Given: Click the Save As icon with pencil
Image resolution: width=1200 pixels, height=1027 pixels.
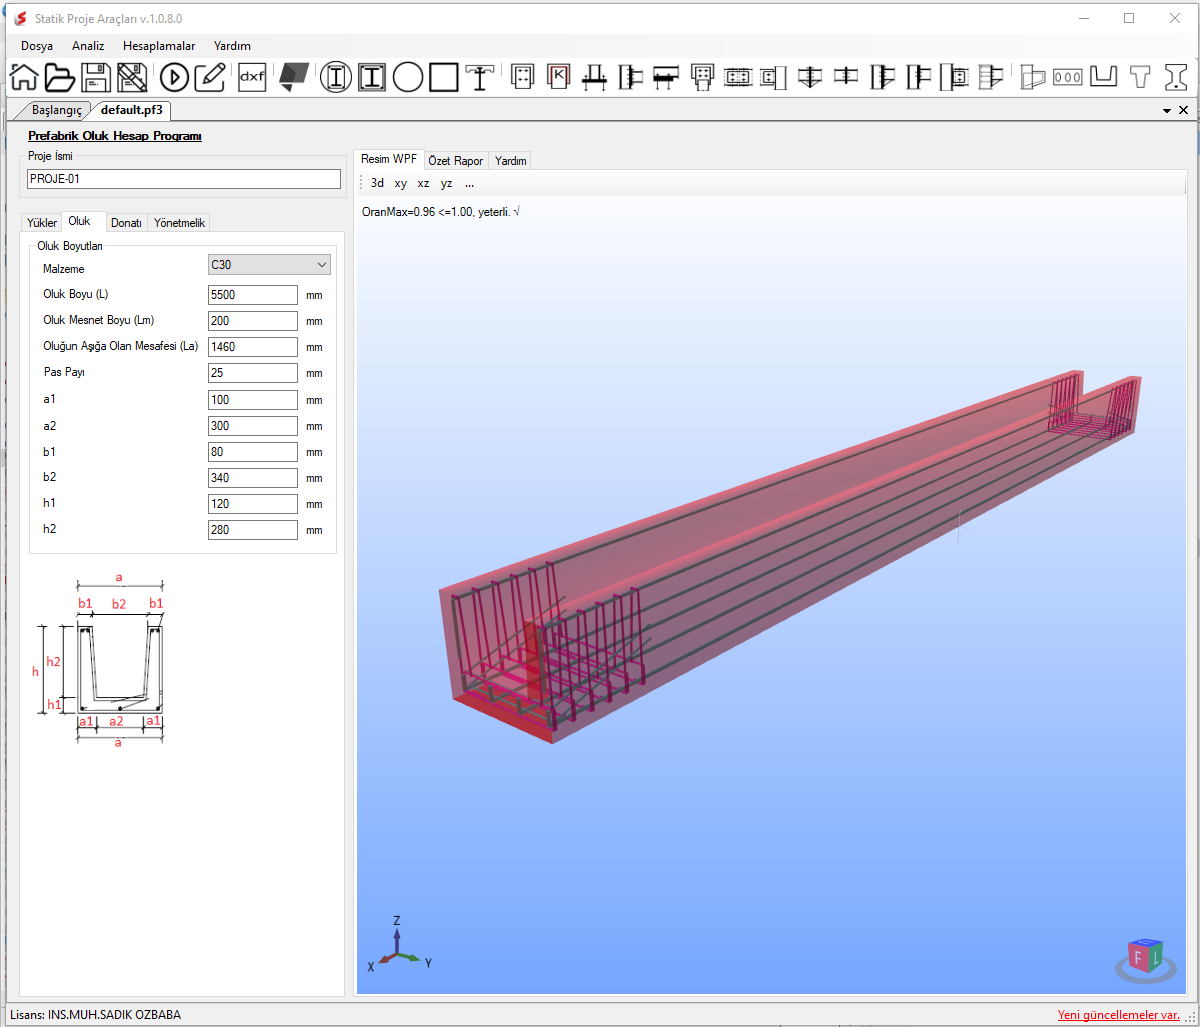Looking at the screenshot, I should (132, 77).
